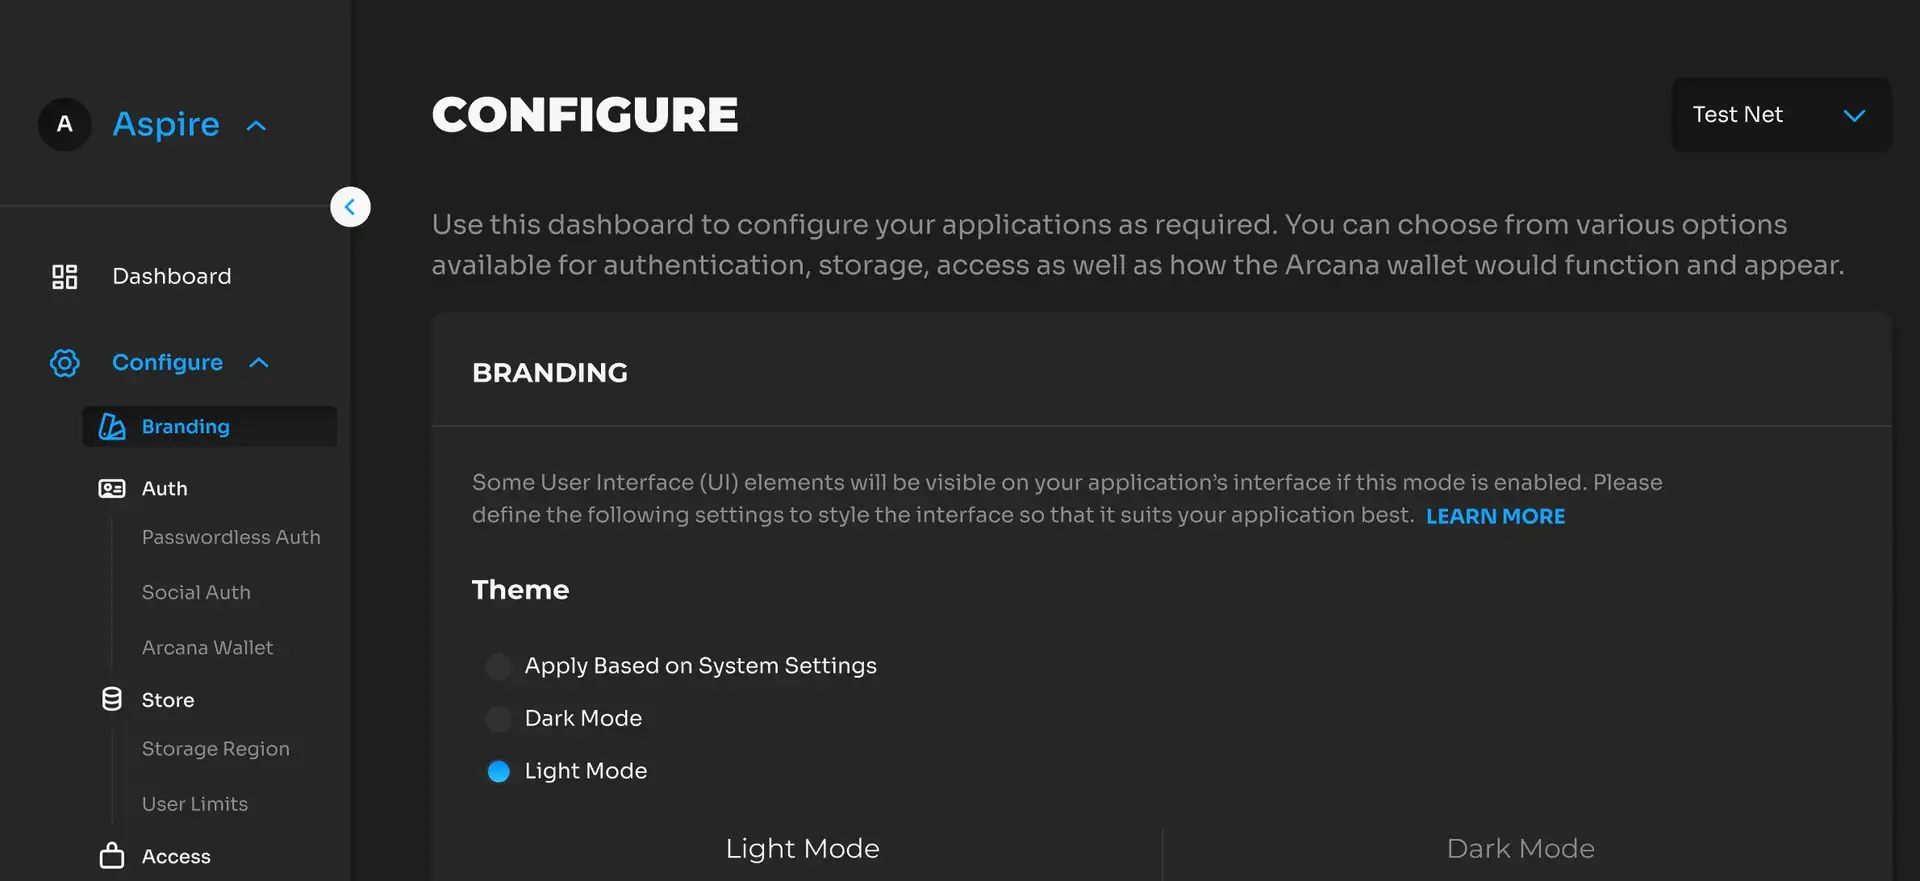Click the Configure gear icon
1920x881 pixels.
(x=65, y=363)
